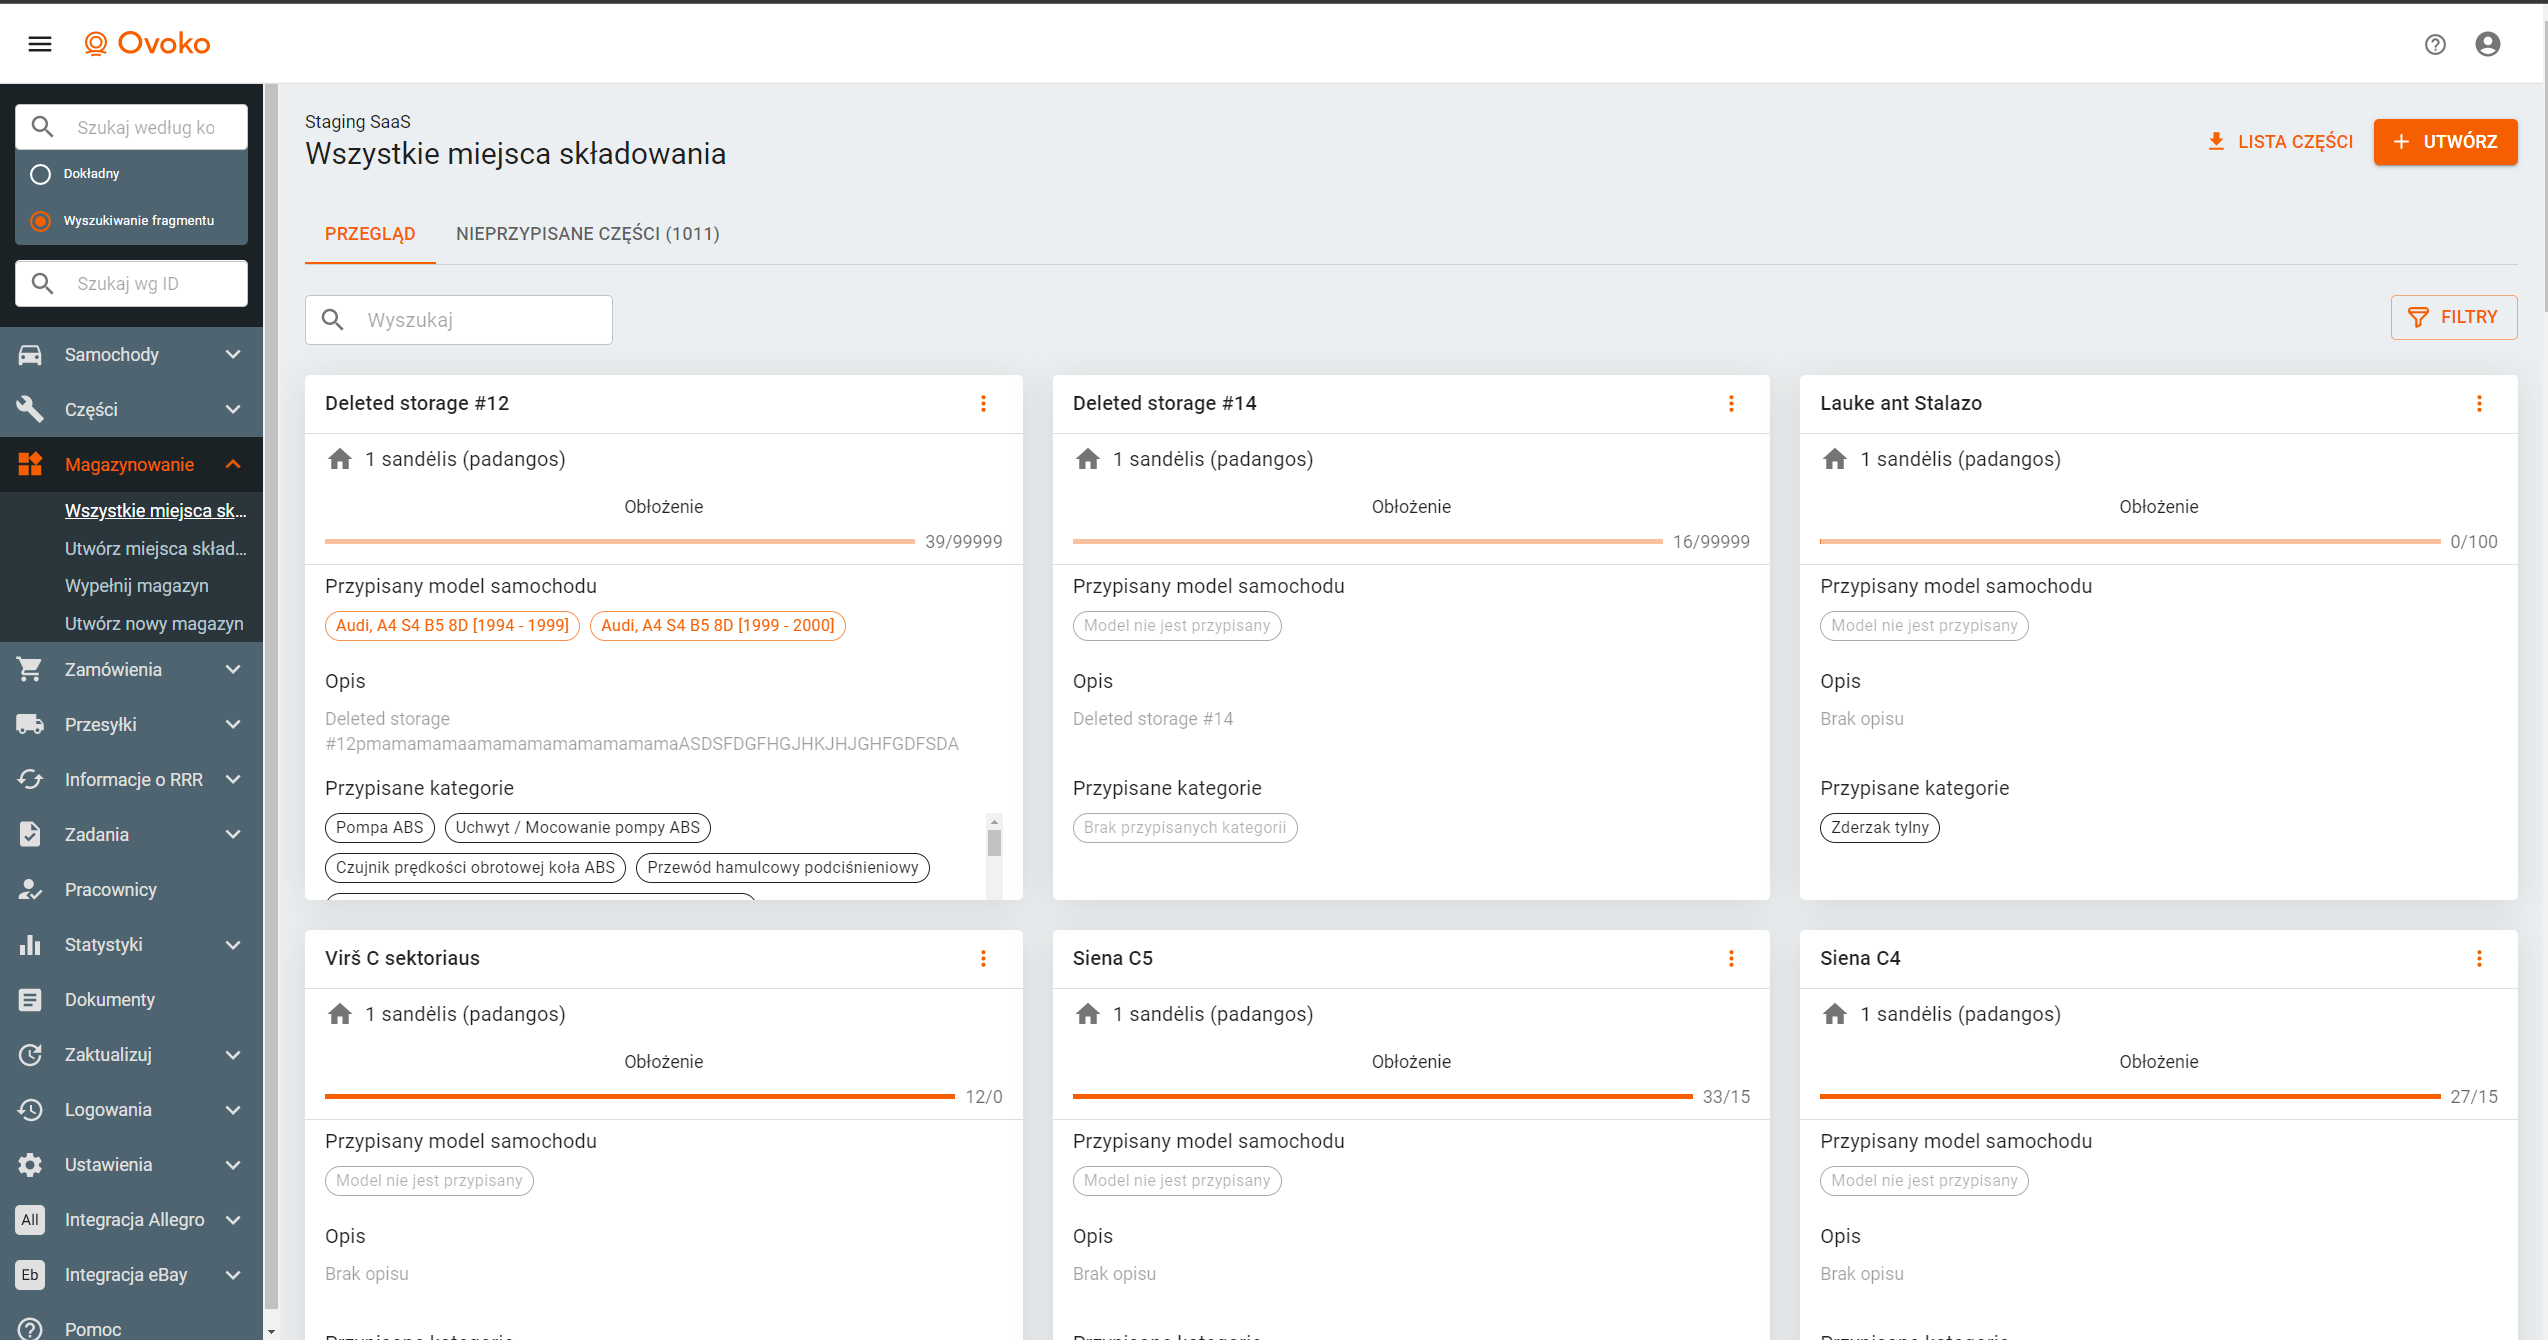Click the Integracja eBay Eb icon
The height and width of the screenshot is (1340, 2548).
[x=30, y=1275]
